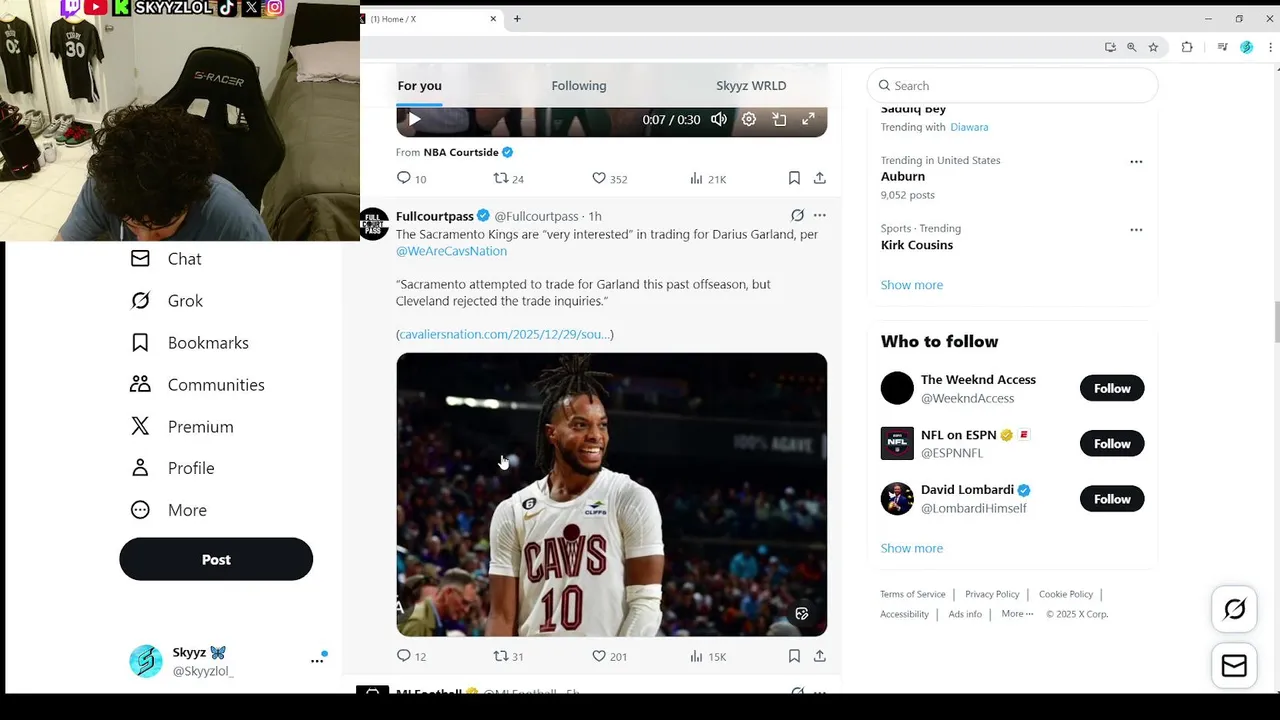Open the Terms of Service link
This screenshot has width=1280, height=720.
click(913, 594)
